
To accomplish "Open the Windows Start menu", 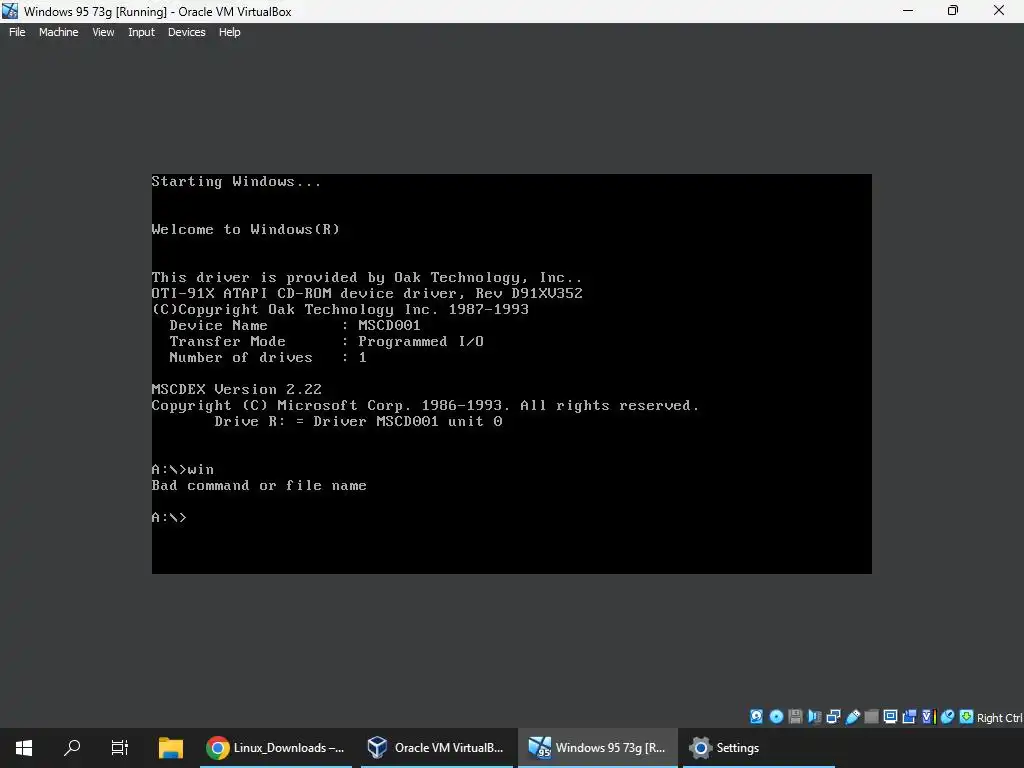I will (24, 748).
